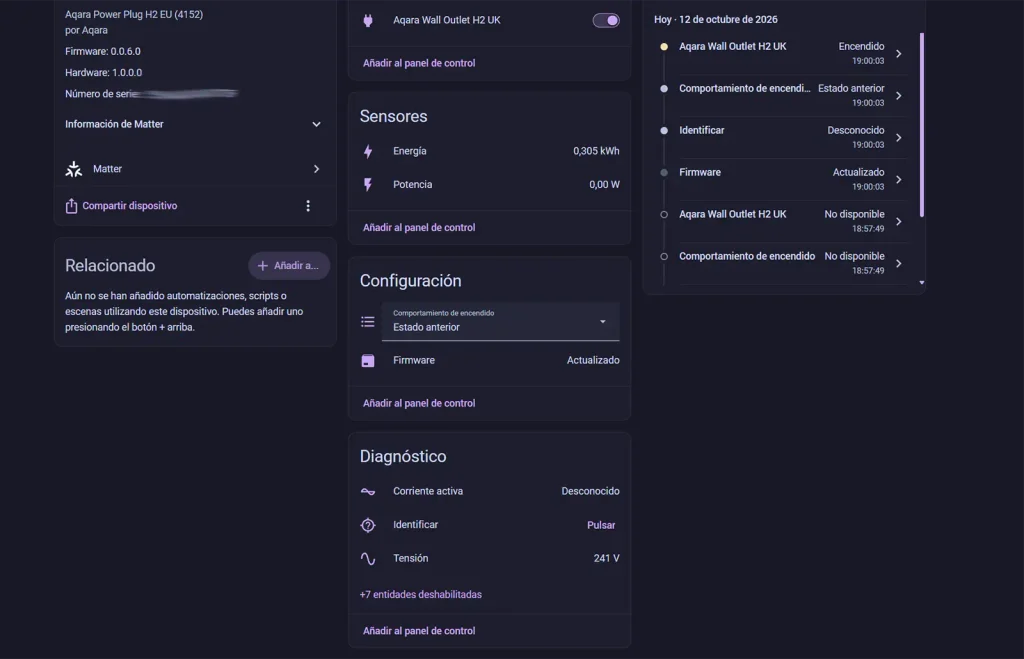Click the Identificar question mark icon
1024x659 pixels.
pyautogui.click(x=368, y=525)
